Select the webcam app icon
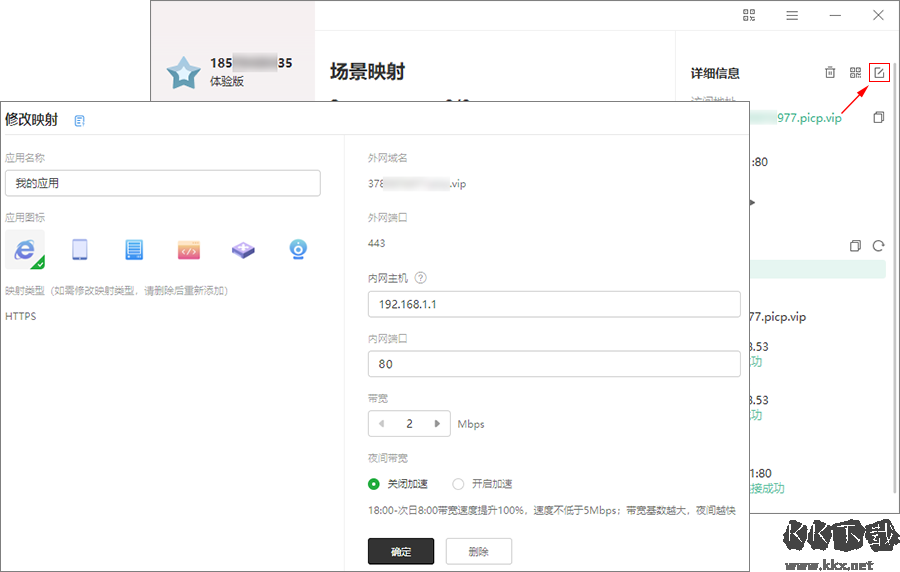Screen dimensions: 900x572 point(298,250)
